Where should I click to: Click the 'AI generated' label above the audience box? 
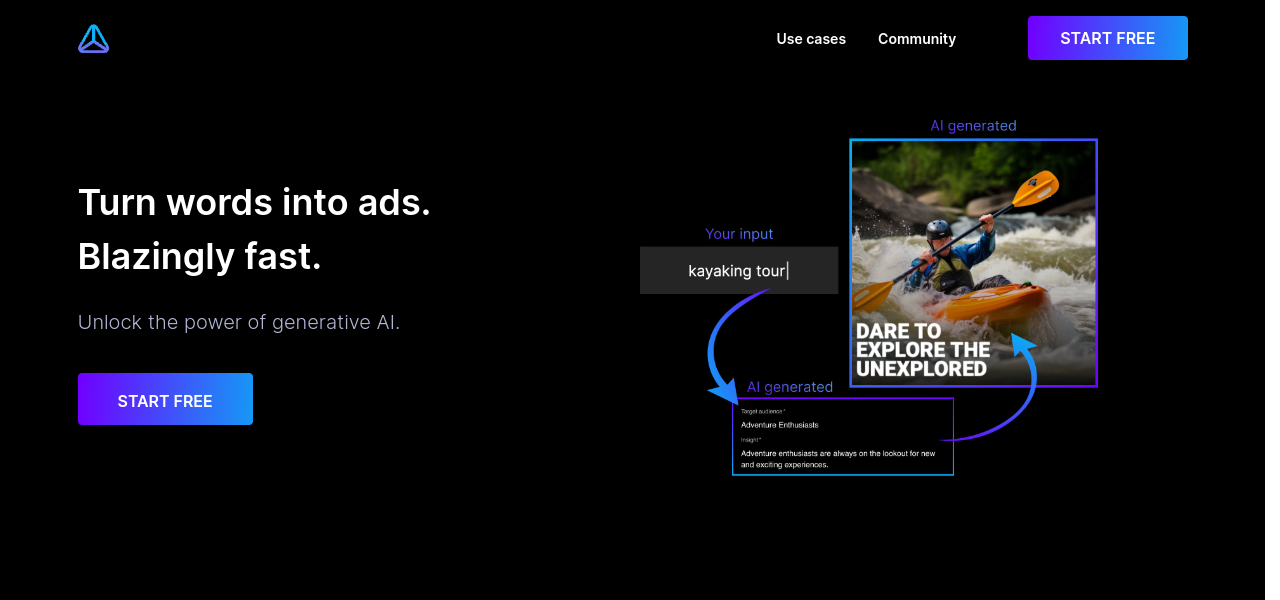click(789, 387)
